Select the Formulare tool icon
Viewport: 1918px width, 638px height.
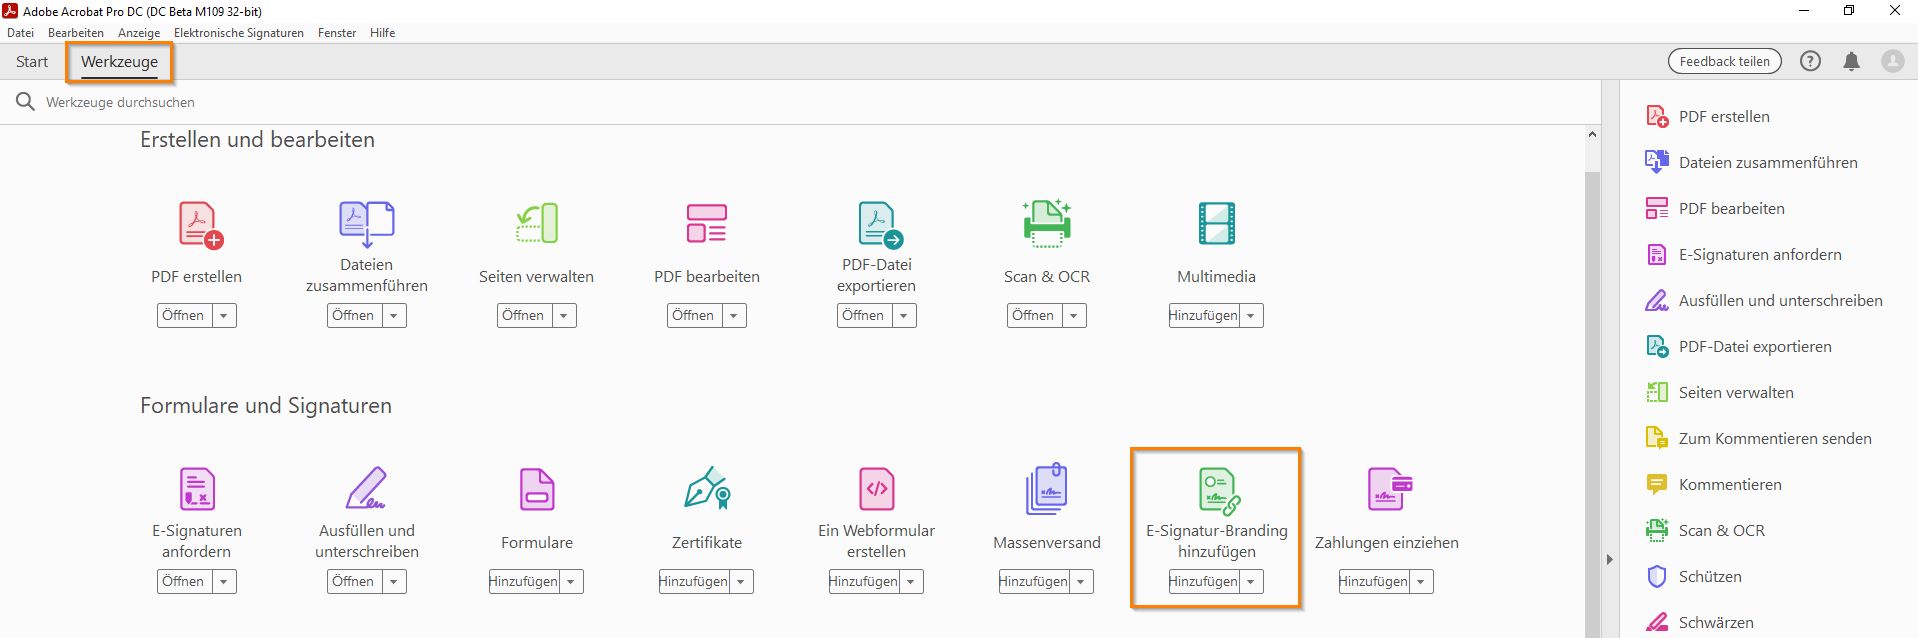(537, 490)
